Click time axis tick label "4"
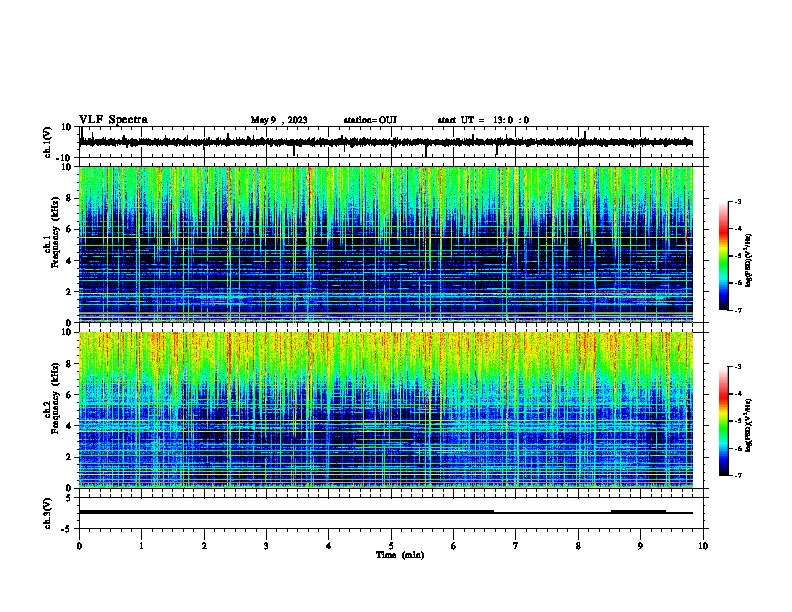Viewport: 792px width, 612px height. [329, 546]
